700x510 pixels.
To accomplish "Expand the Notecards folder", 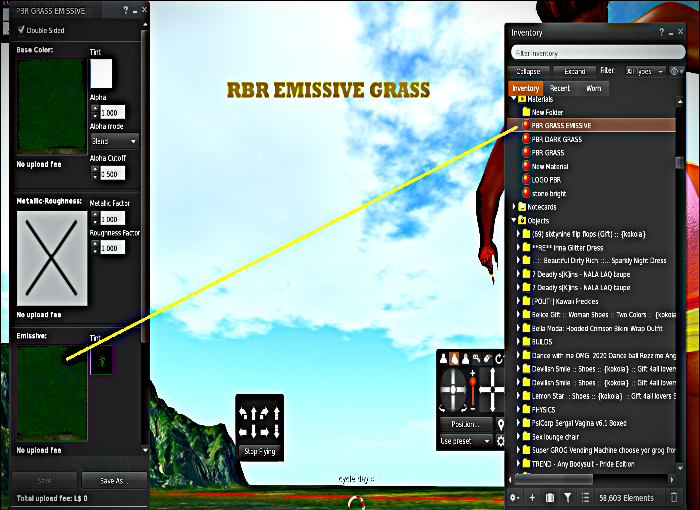I will click(514, 207).
